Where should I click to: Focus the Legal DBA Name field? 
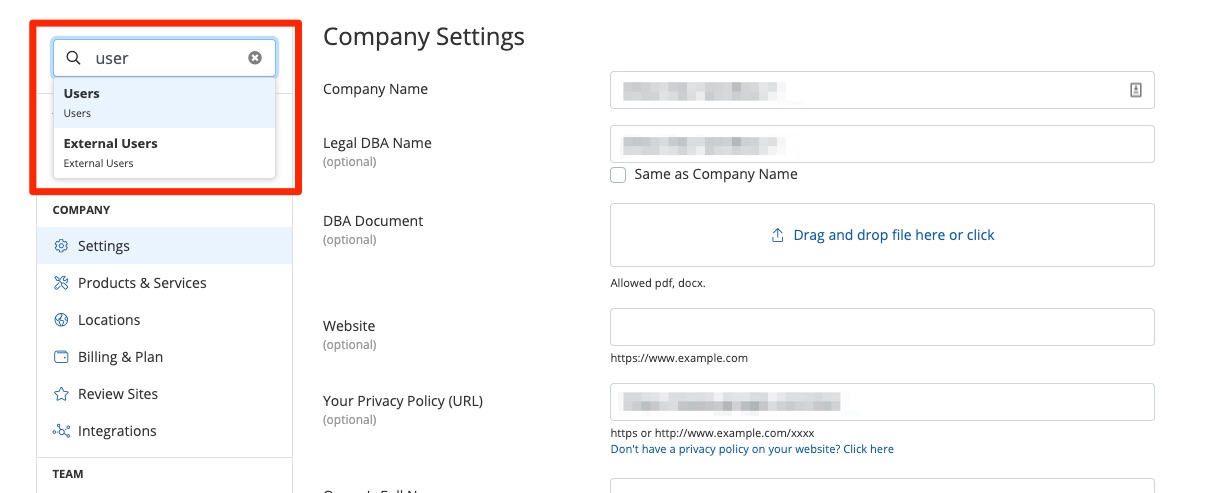[882, 144]
